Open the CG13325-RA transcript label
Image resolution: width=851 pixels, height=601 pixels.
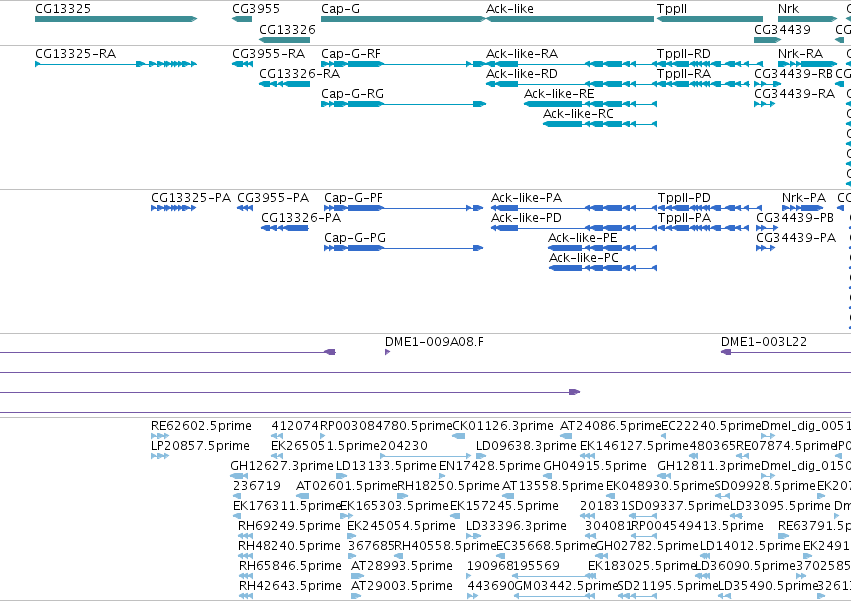click(x=75, y=54)
